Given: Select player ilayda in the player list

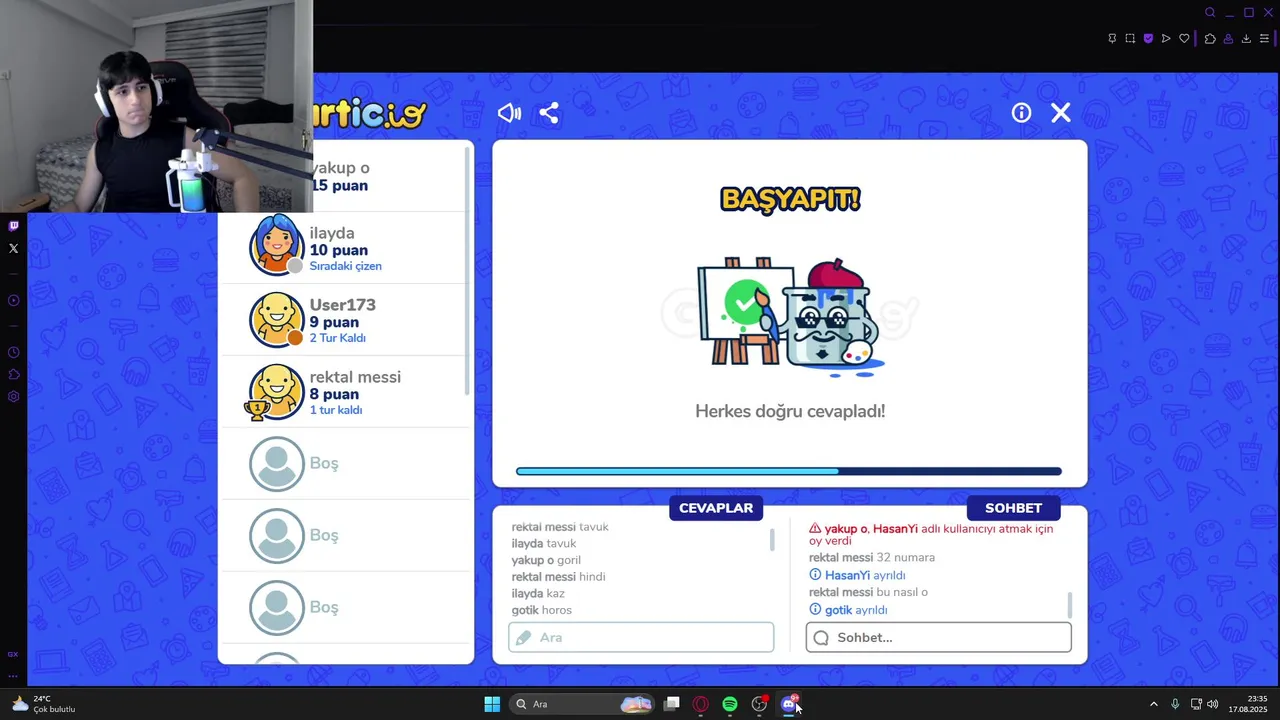Looking at the screenshot, I should click(344, 248).
